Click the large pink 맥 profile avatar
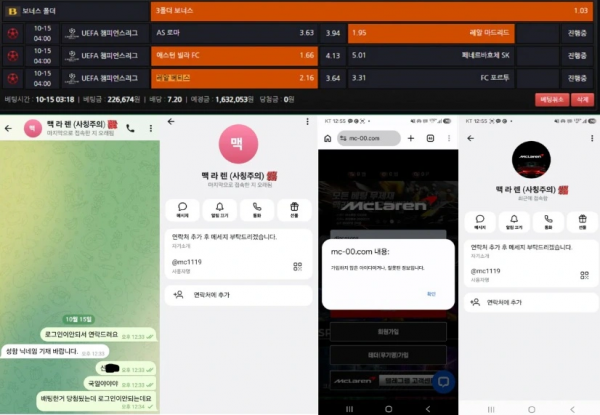The width and height of the screenshot is (600, 415). pos(238,144)
